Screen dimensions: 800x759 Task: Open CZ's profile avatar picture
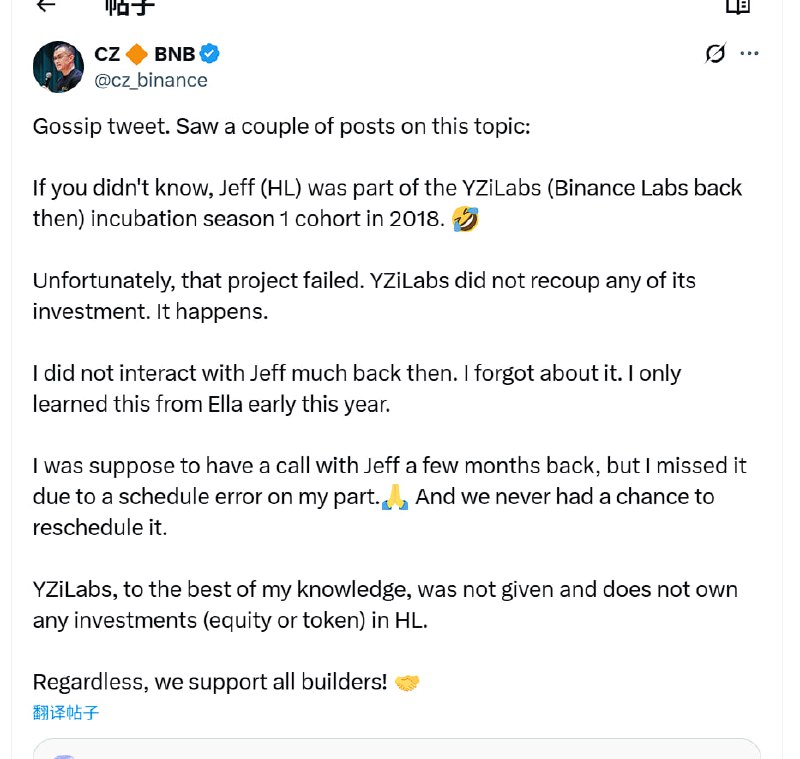coord(58,67)
